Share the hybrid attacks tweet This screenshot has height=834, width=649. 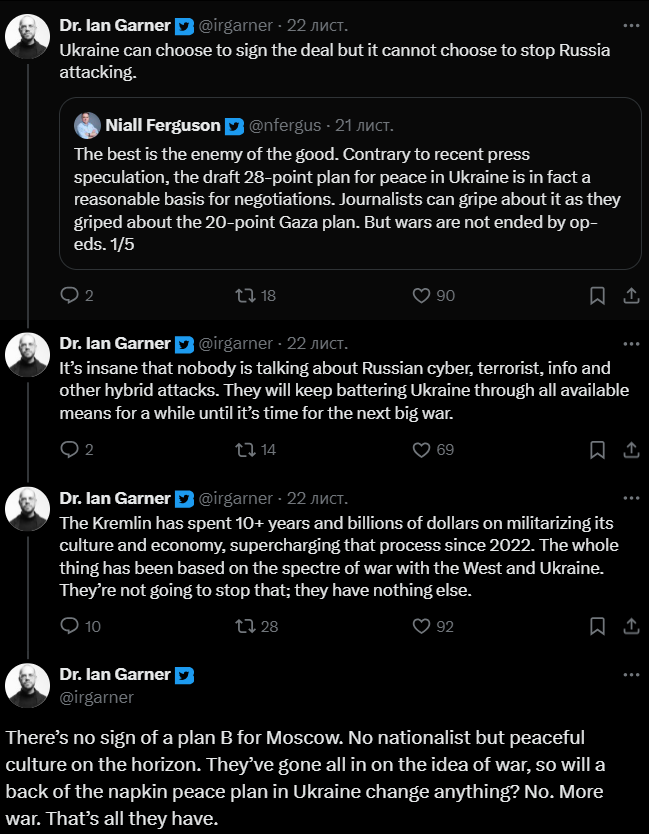[x=631, y=449]
